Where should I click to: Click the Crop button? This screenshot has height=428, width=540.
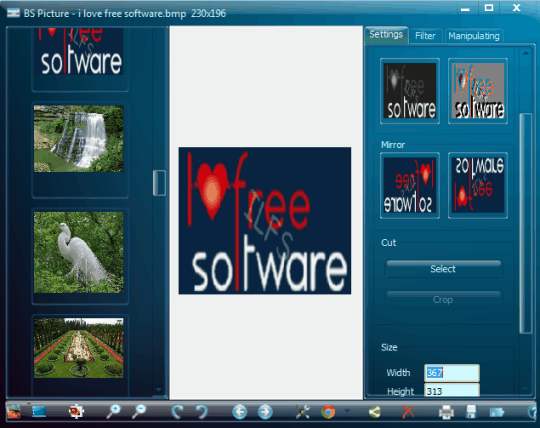443,299
